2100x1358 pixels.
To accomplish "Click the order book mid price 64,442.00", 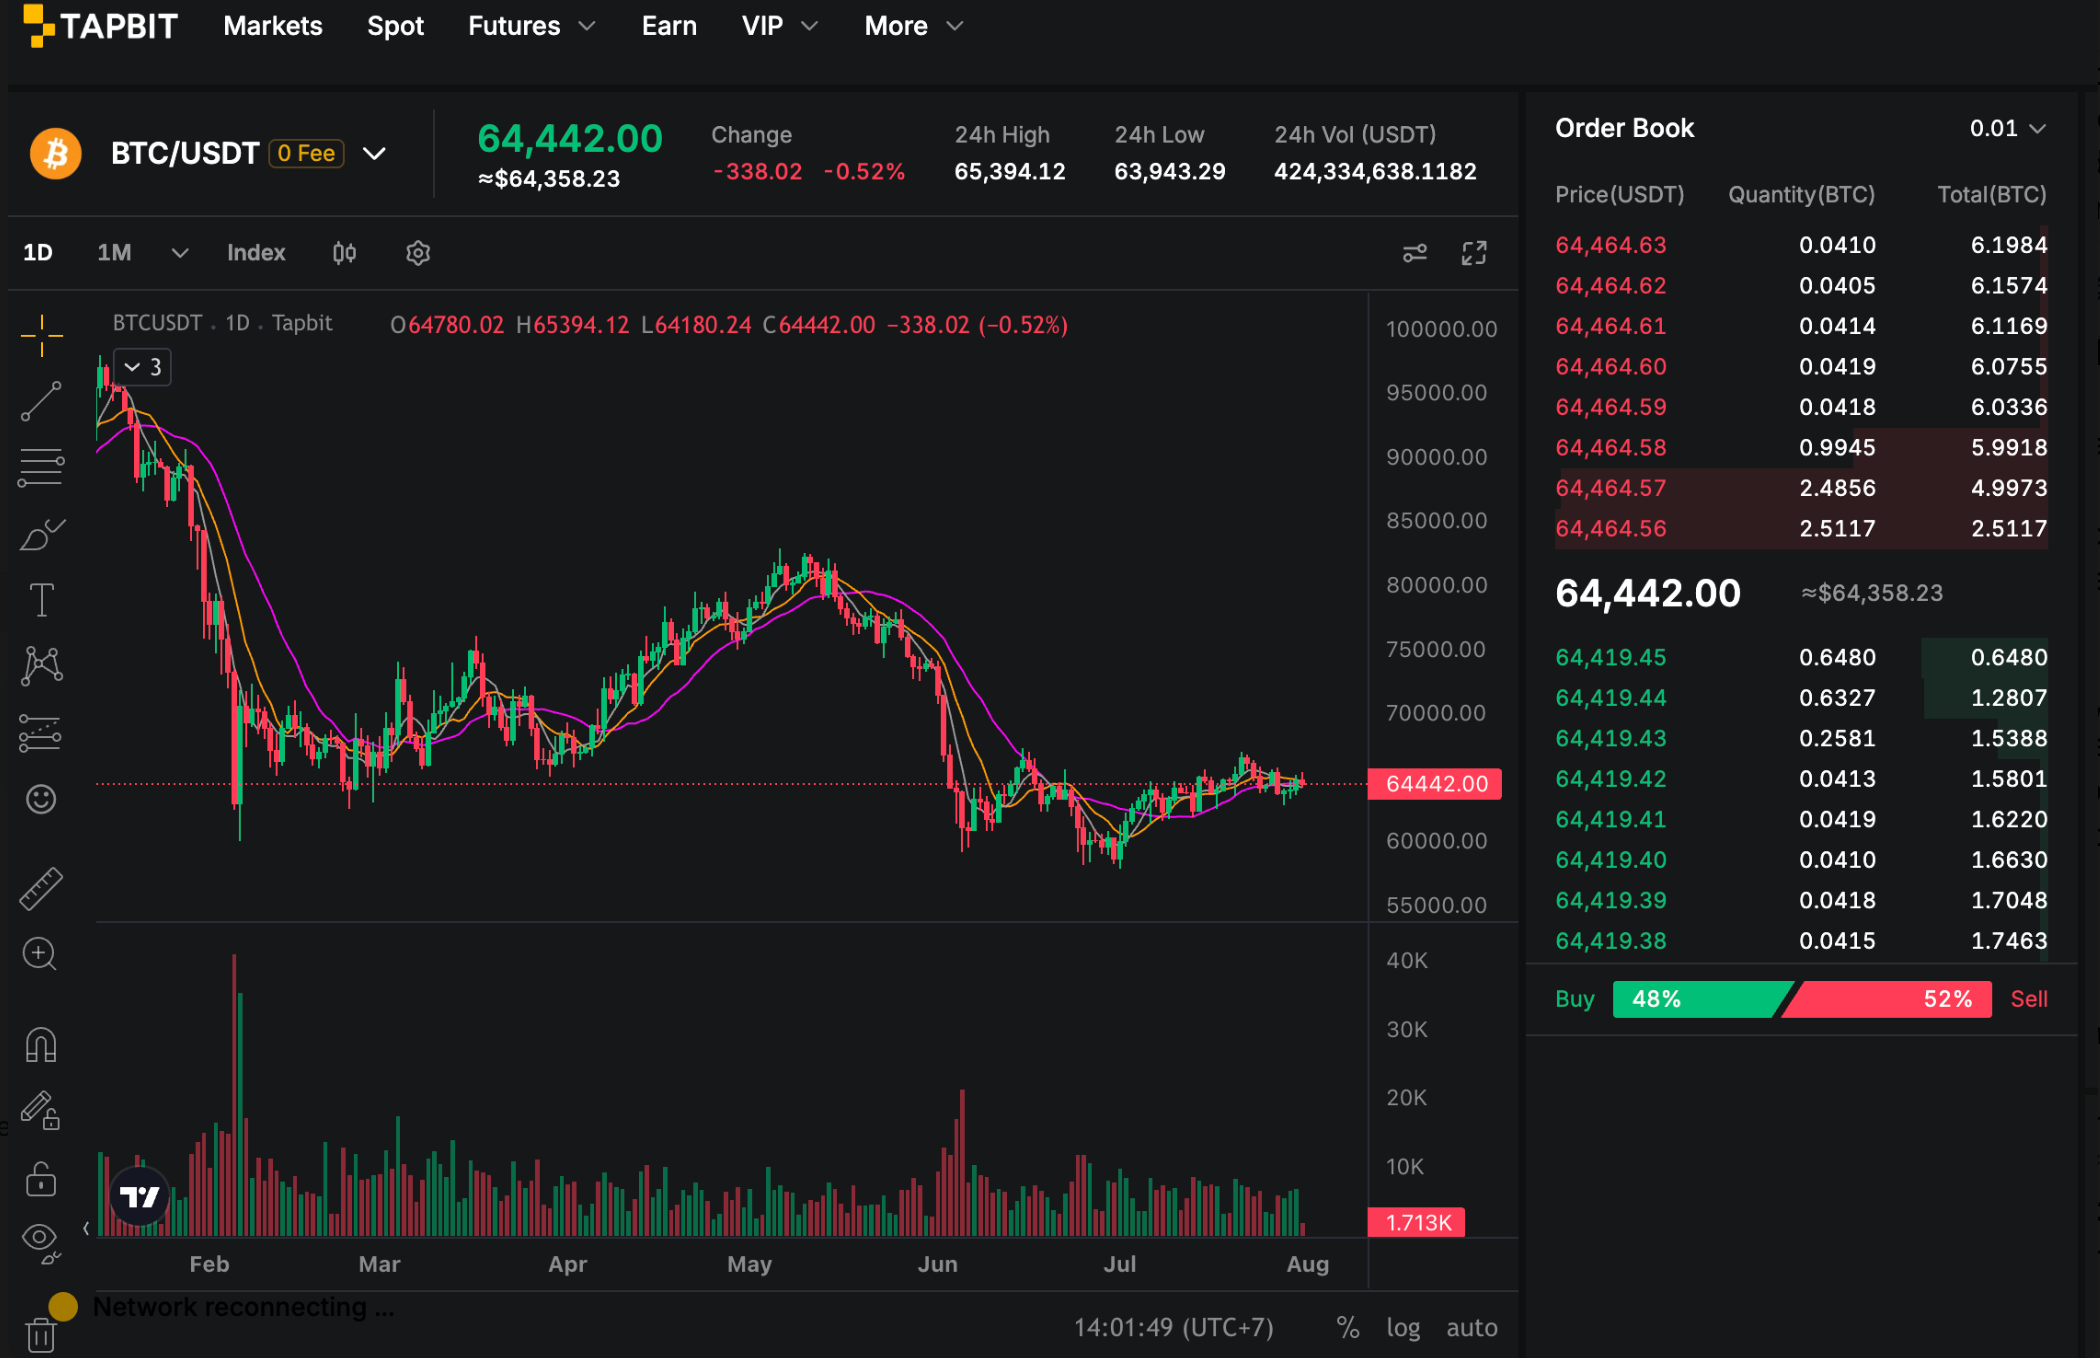I will tap(1648, 593).
